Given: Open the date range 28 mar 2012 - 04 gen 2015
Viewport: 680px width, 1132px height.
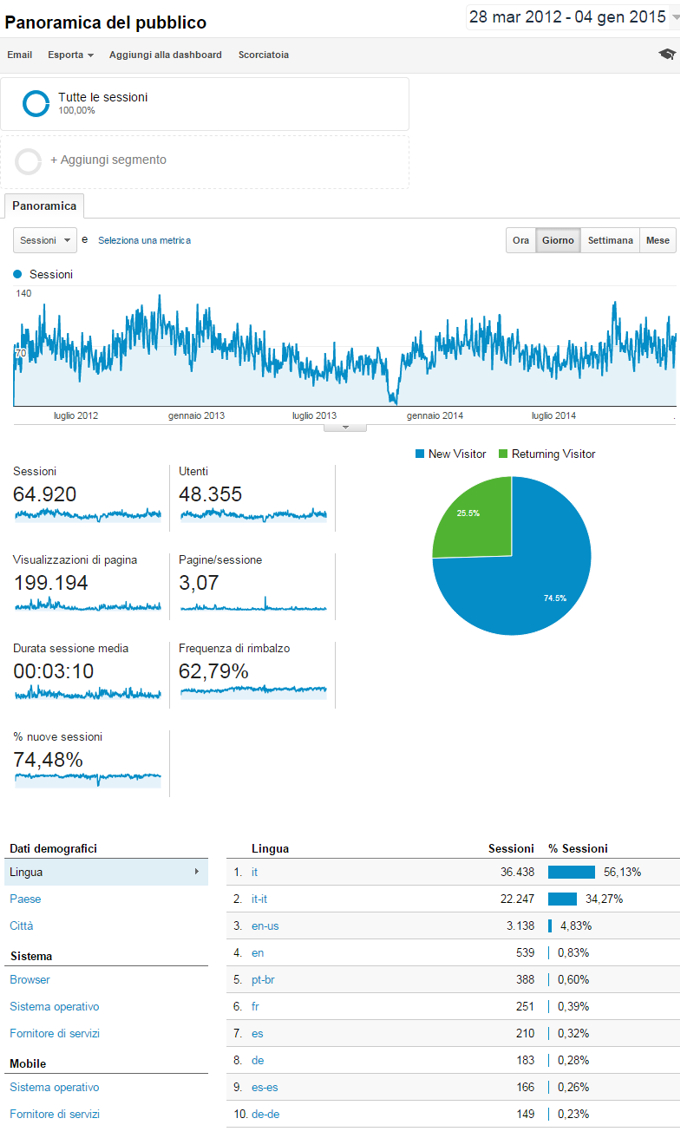Looking at the screenshot, I should pyautogui.click(x=567, y=17).
